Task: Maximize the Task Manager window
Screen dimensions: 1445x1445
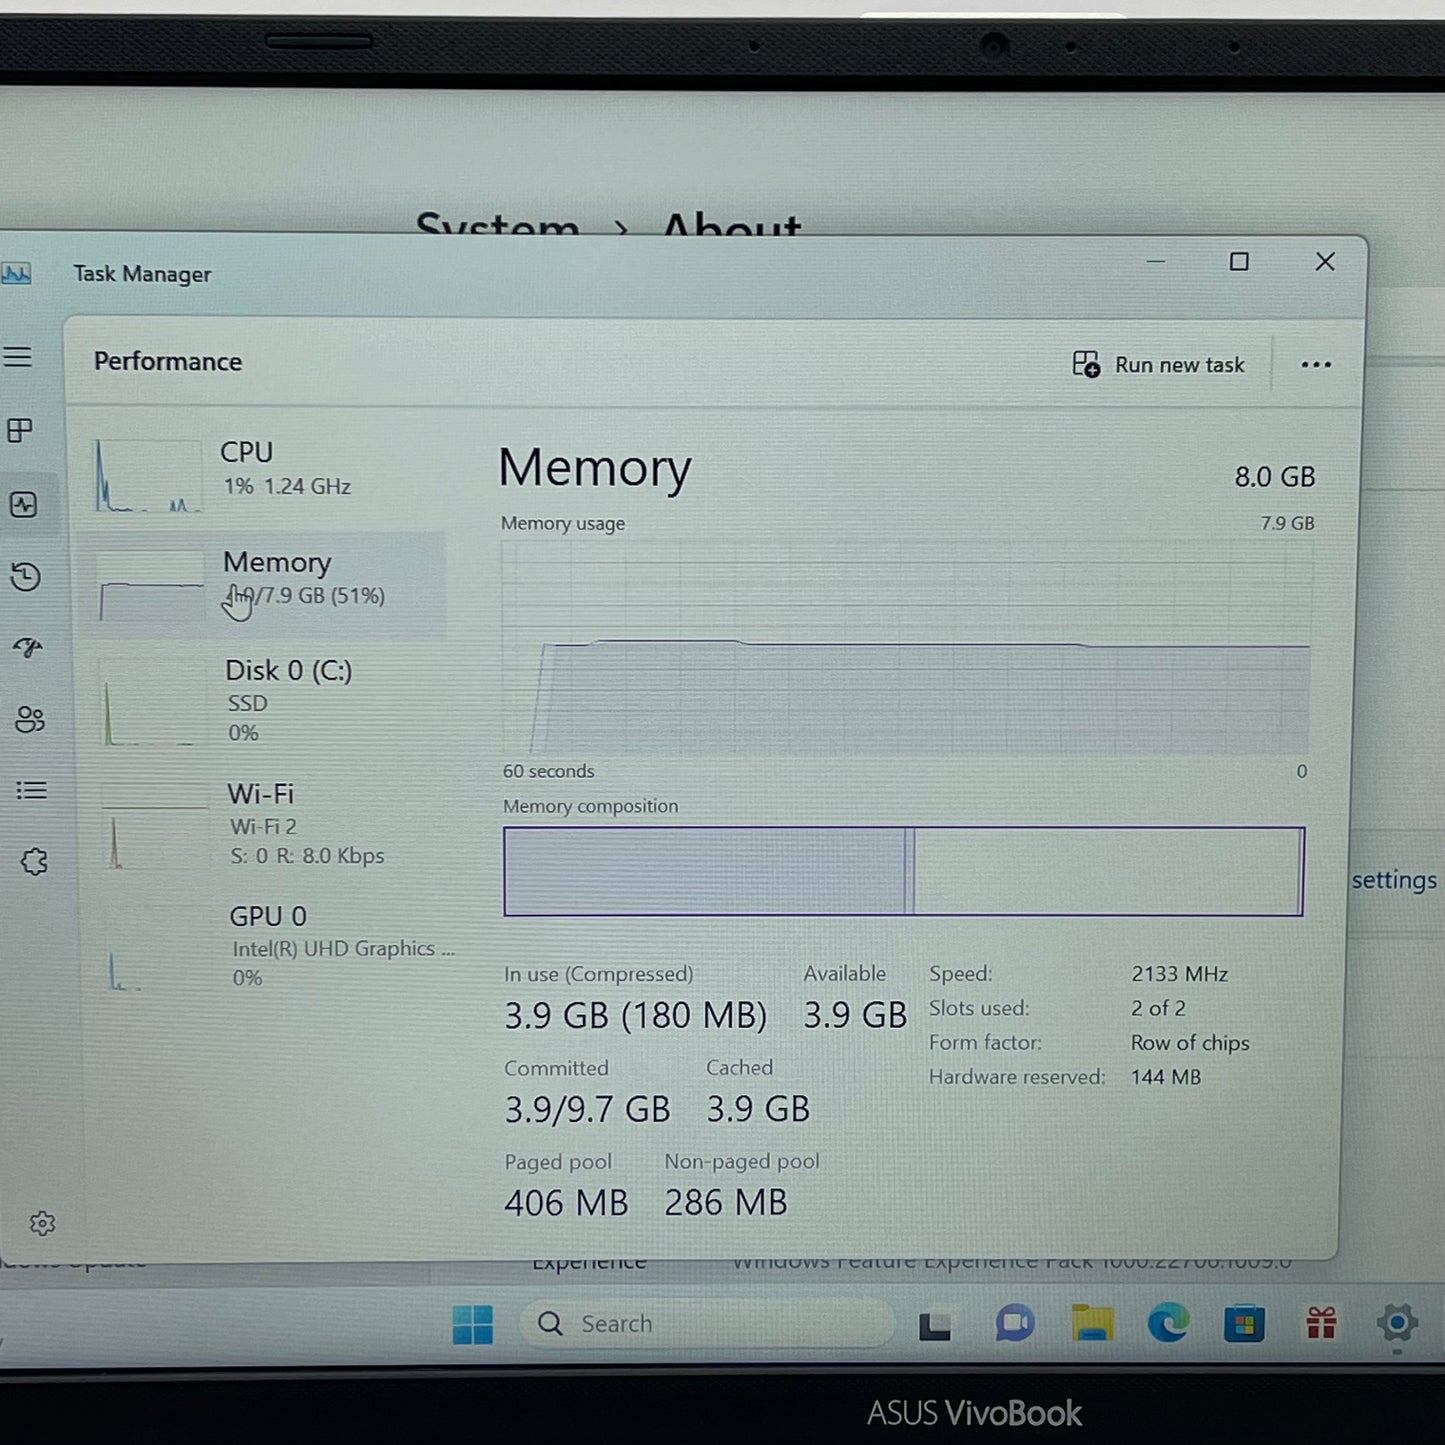Action: [1239, 261]
